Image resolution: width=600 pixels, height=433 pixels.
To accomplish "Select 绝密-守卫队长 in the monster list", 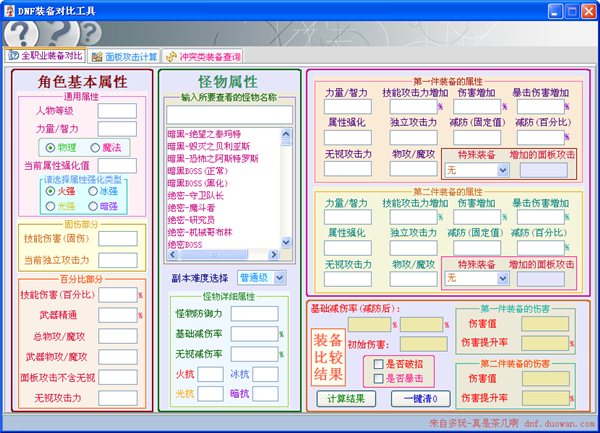I will 196,195.
